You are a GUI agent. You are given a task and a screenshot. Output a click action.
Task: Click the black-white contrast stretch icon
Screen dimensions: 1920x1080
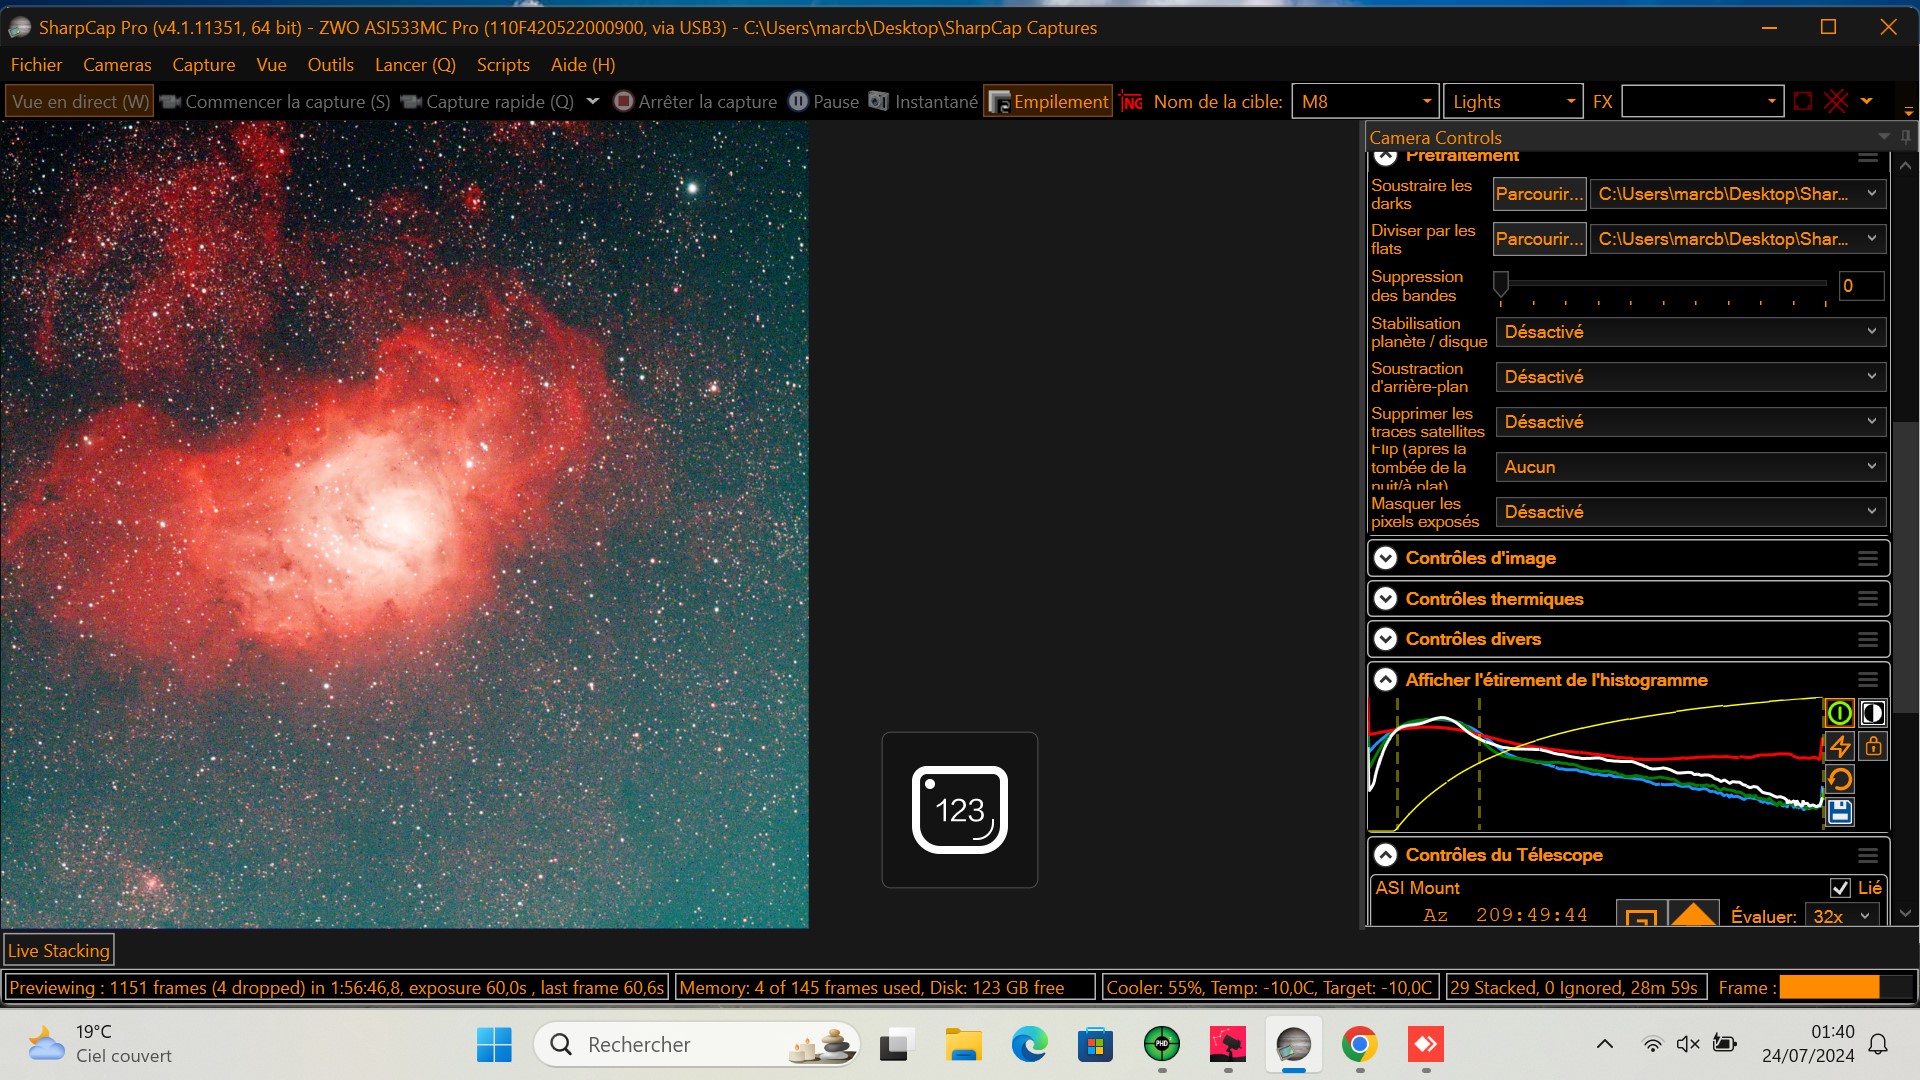pos(1872,713)
